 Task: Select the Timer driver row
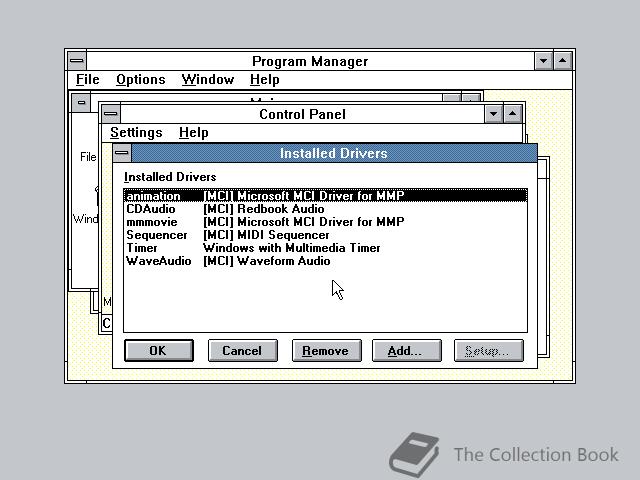pyautogui.click(x=325, y=248)
